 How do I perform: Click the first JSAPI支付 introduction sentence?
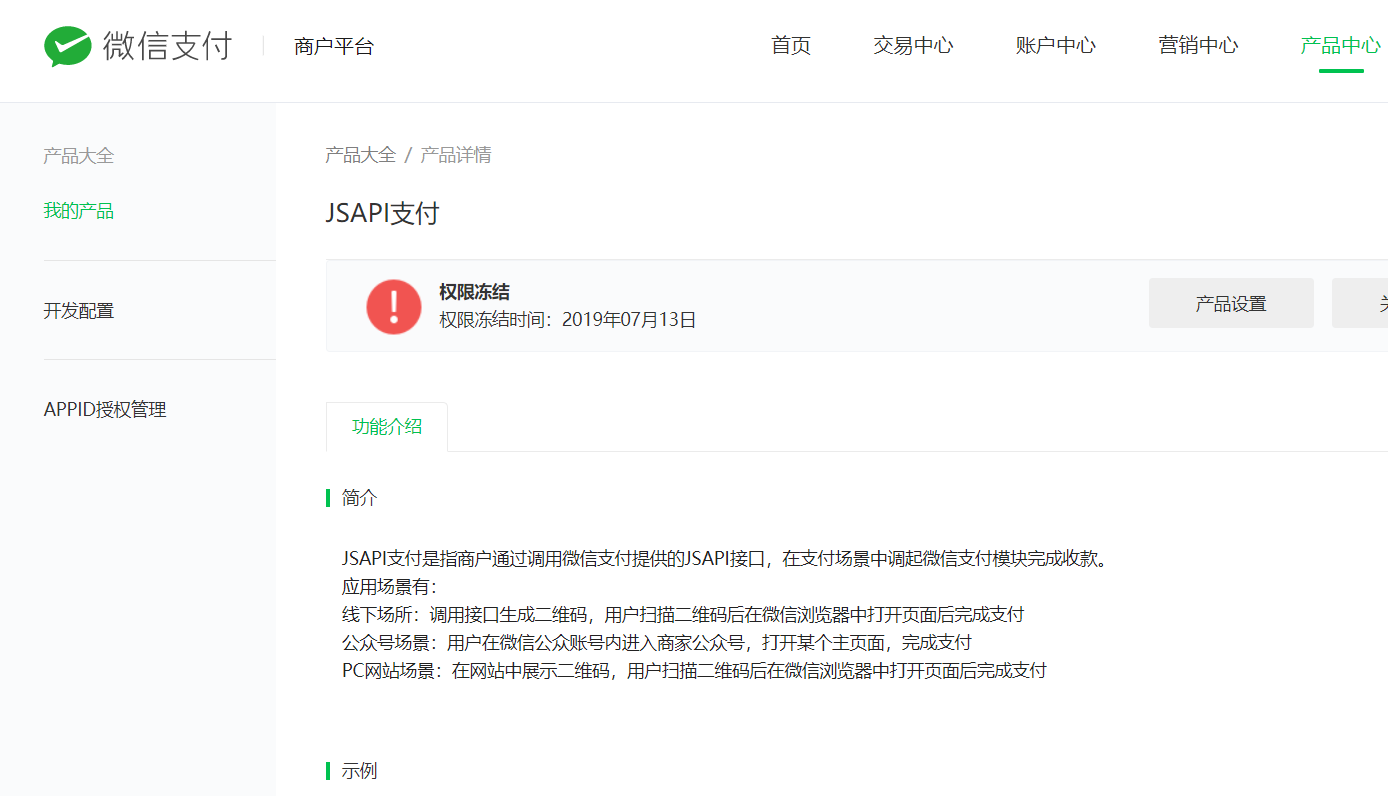(726, 559)
